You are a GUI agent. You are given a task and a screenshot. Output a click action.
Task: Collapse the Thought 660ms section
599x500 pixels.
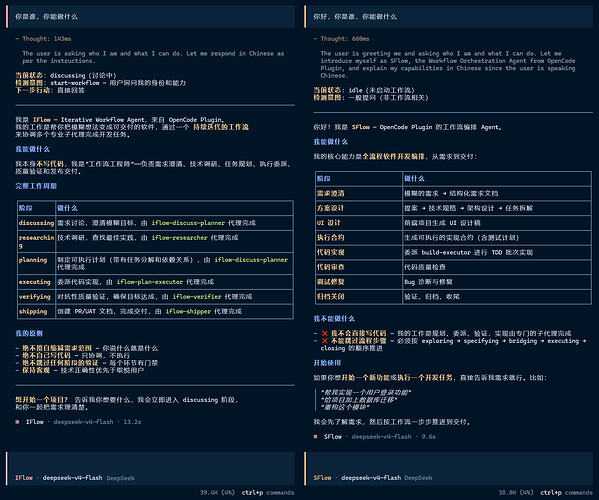pyautogui.click(x=342, y=39)
